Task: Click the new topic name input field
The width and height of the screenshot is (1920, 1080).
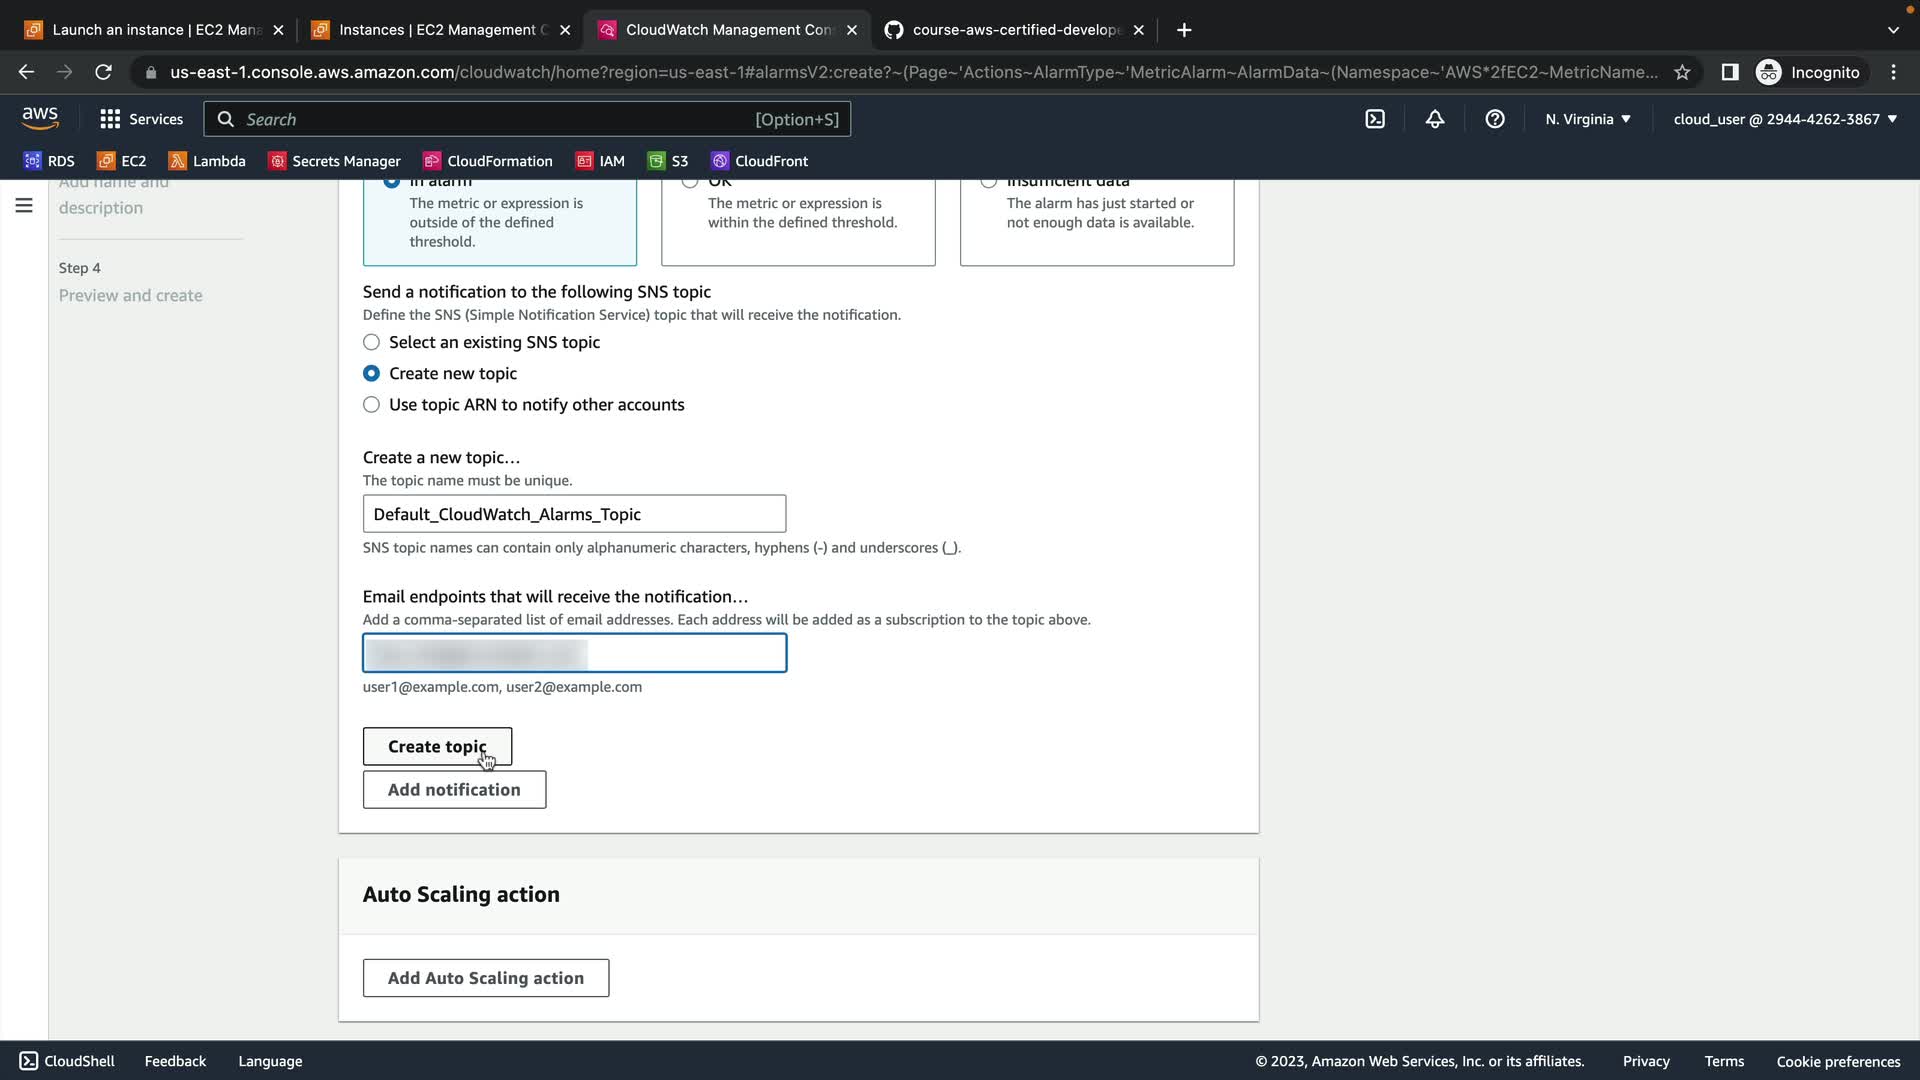Action: (574, 514)
